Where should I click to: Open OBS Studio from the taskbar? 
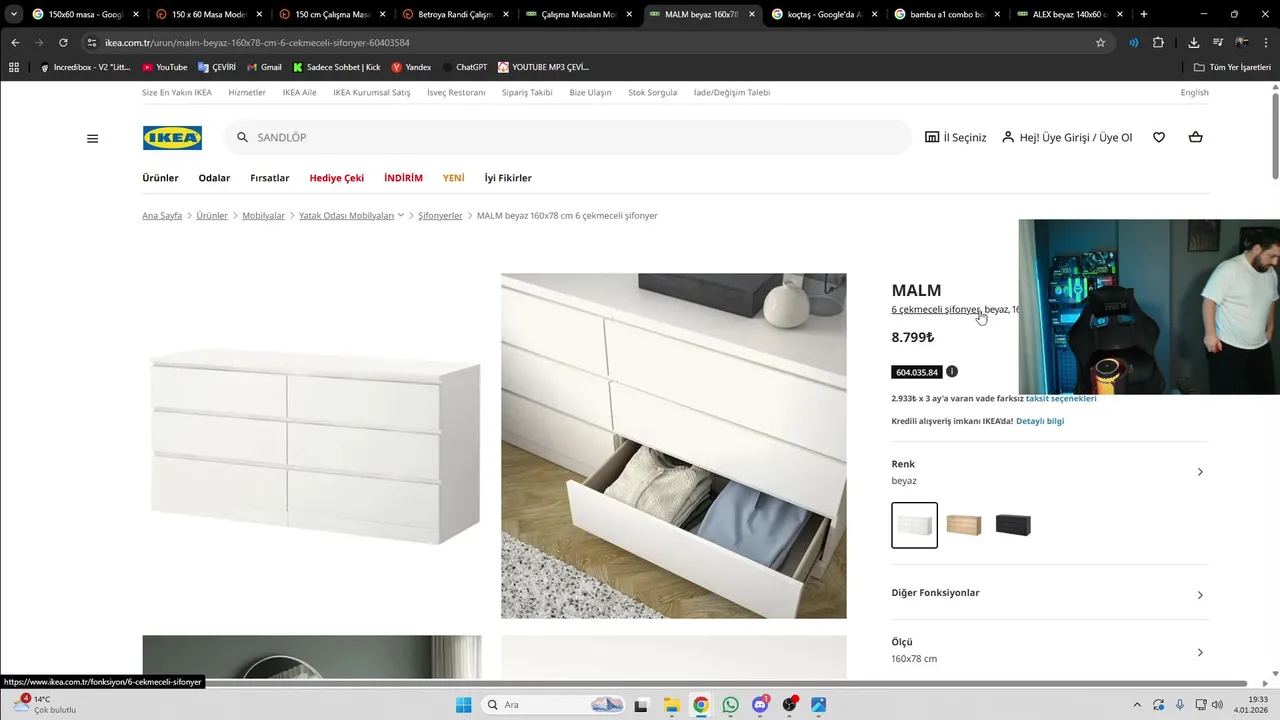point(790,705)
